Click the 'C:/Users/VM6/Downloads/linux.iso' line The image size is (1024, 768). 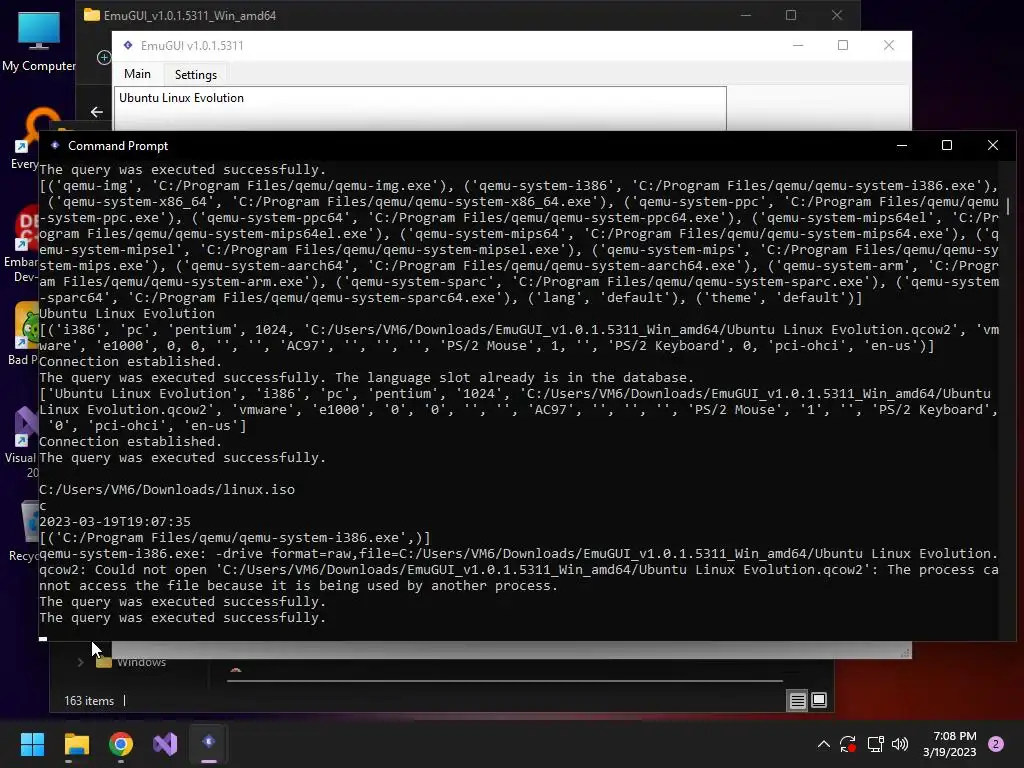pos(167,490)
